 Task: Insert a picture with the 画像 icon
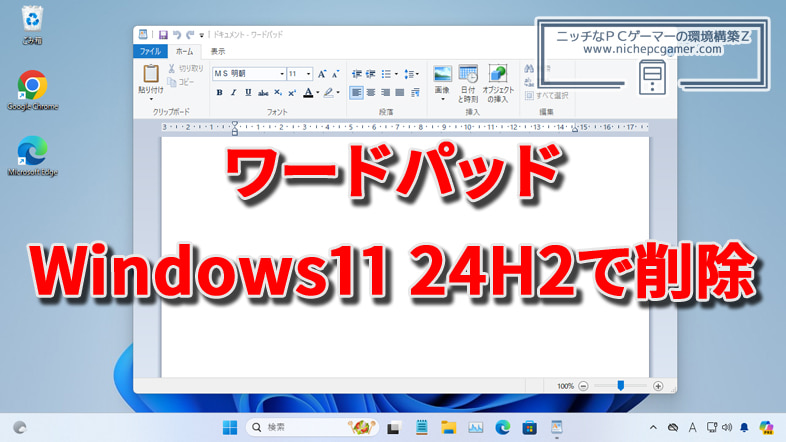(442, 74)
